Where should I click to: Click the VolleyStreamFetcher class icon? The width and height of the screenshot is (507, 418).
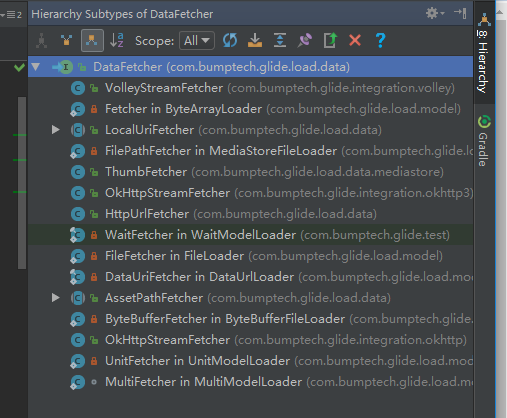(78, 88)
